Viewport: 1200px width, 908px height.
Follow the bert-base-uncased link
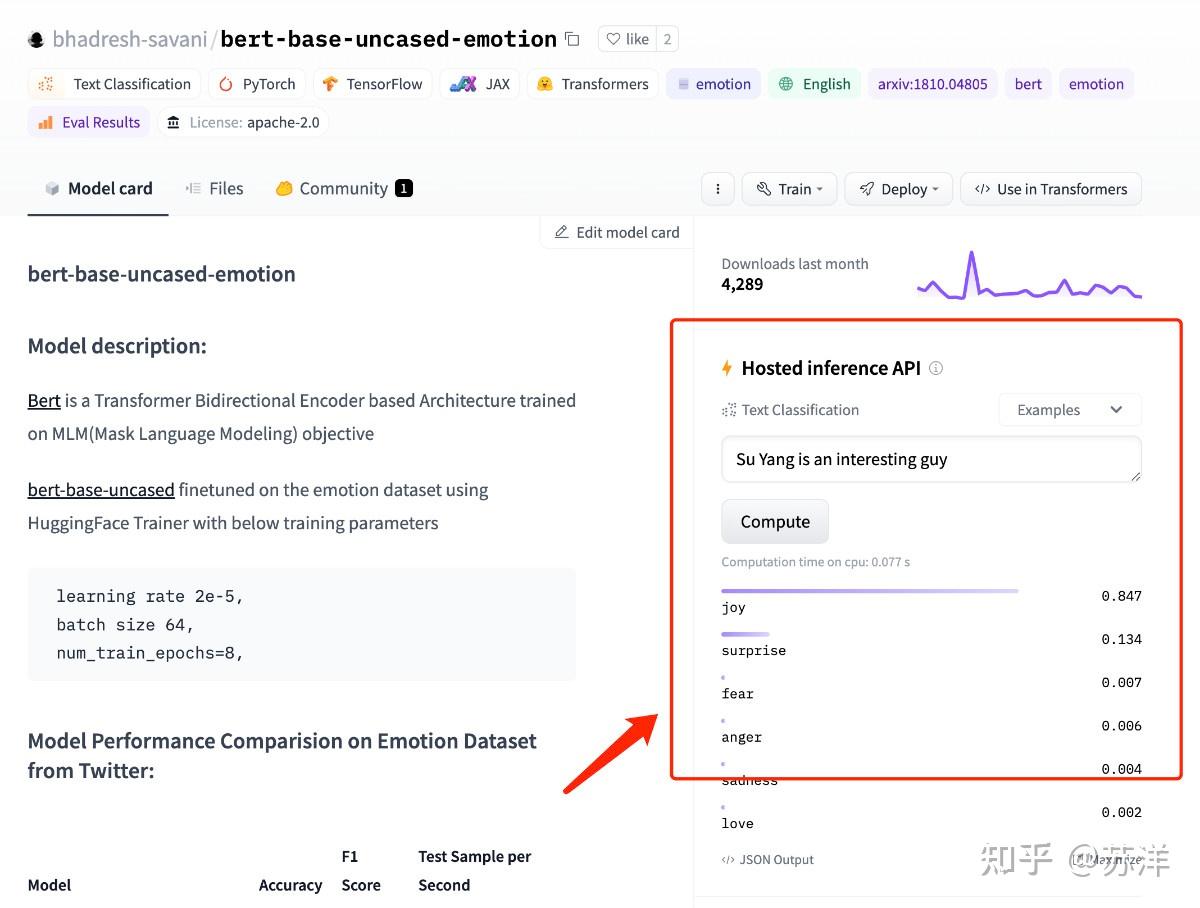[x=101, y=490]
